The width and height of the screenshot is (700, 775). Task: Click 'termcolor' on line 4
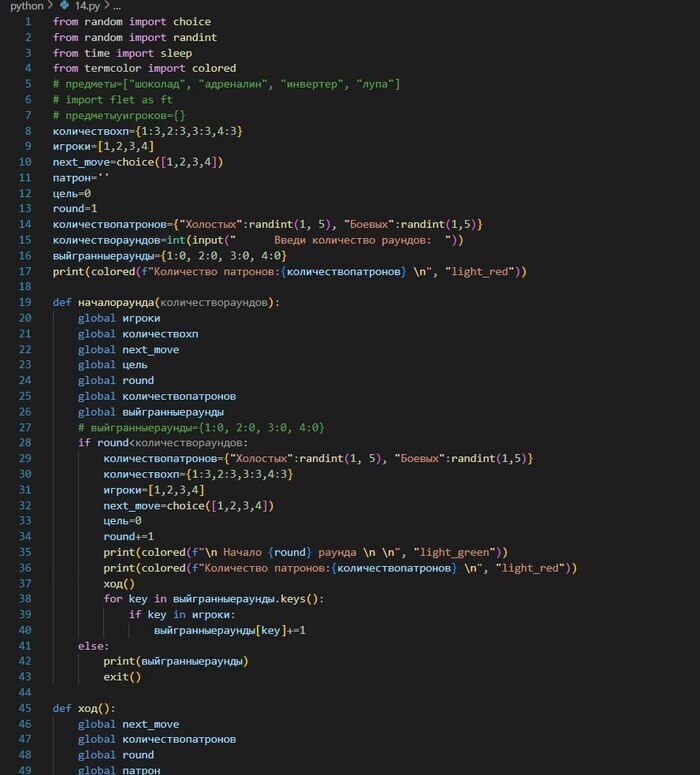pos(113,68)
